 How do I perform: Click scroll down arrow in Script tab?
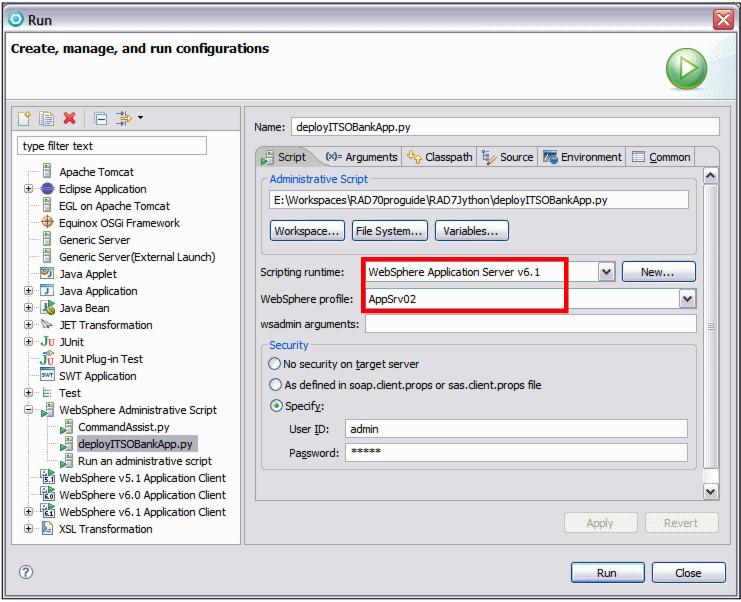[x=711, y=491]
